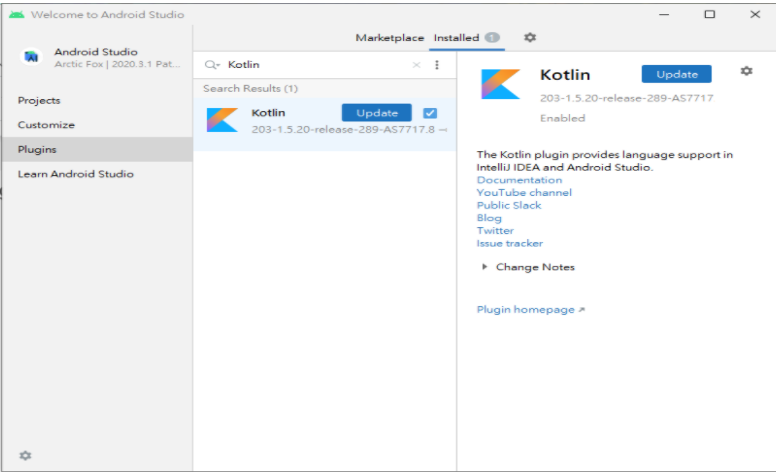Open Projects in the sidebar
This screenshot has width=782, height=472.
point(39,100)
